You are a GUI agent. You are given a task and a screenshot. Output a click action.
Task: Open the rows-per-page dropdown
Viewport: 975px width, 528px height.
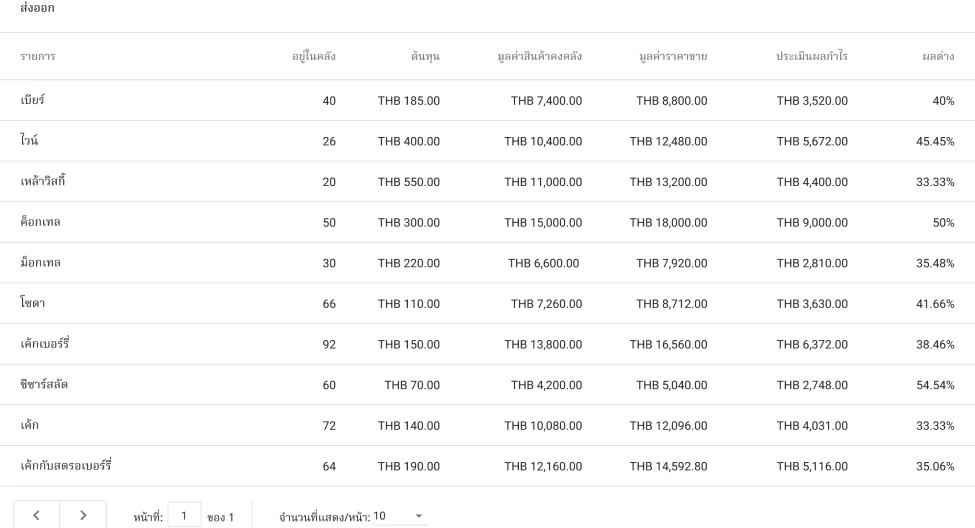[x=398, y=516]
